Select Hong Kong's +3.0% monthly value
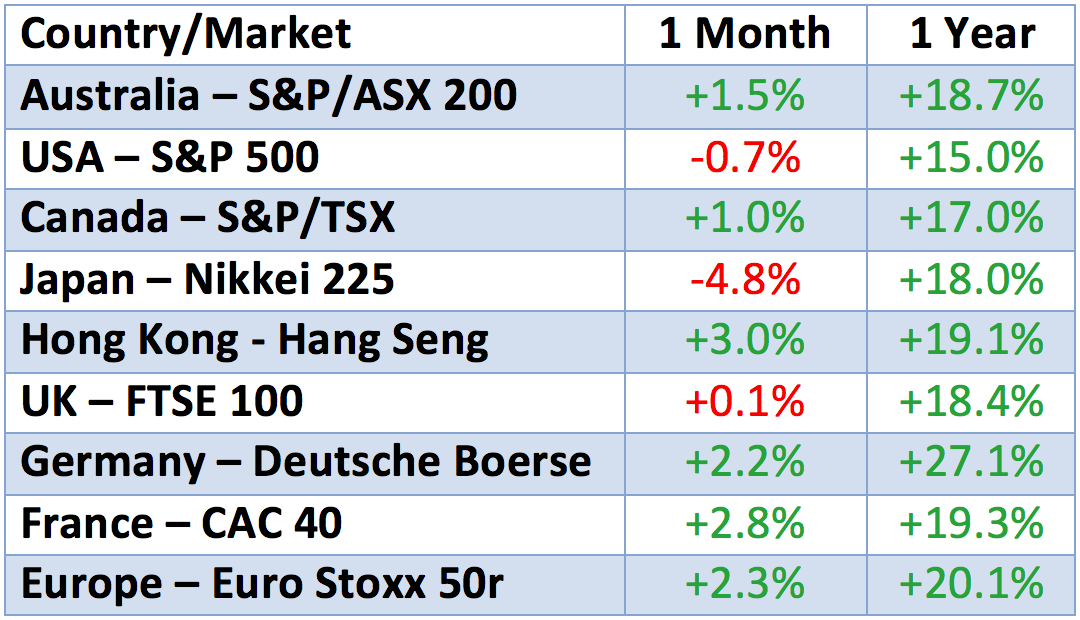This screenshot has width=1080, height=620. [745, 340]
